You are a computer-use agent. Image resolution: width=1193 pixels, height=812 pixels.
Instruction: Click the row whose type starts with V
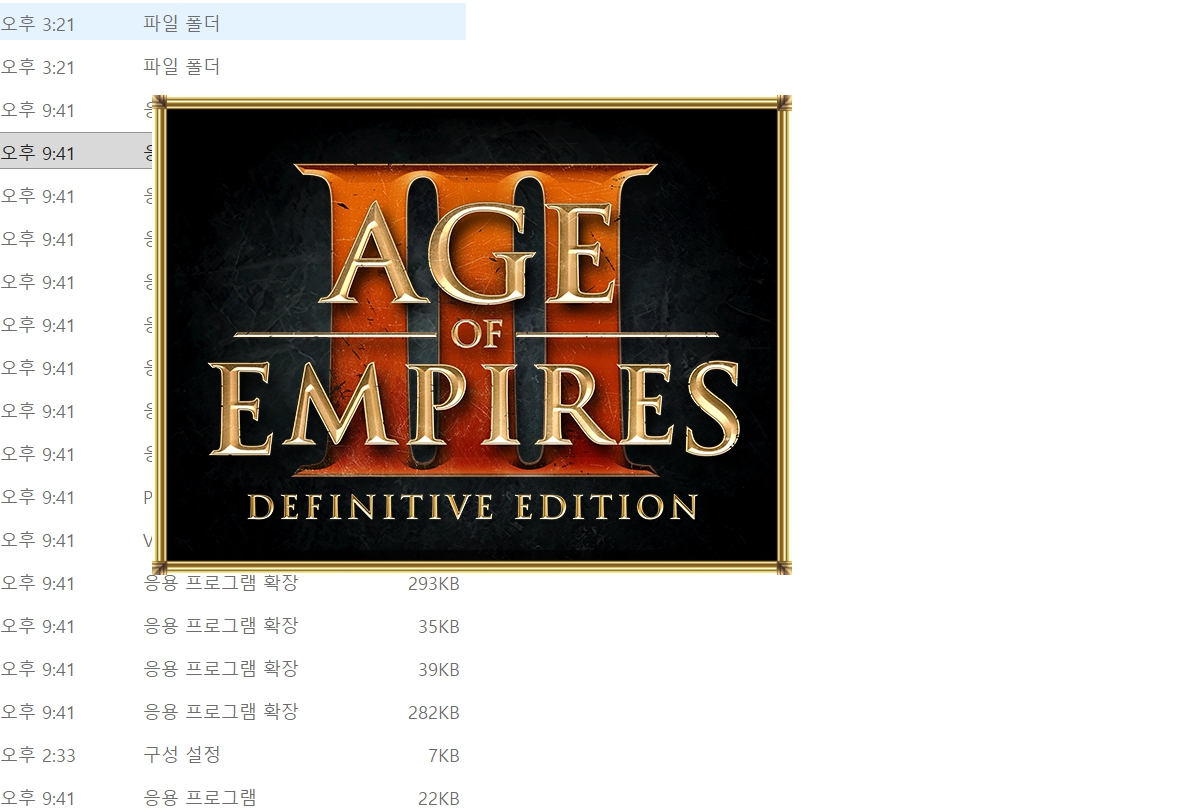pos(76,540)
